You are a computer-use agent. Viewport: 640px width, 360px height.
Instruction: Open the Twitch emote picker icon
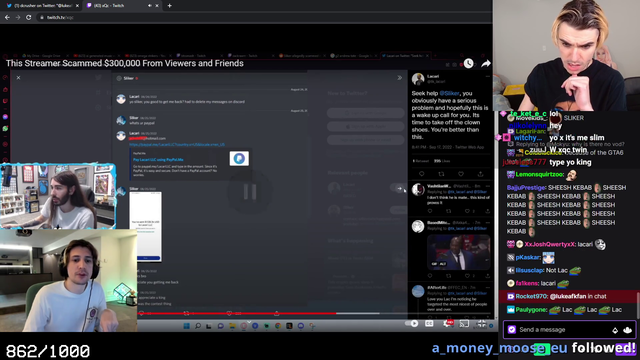(628, 330)
